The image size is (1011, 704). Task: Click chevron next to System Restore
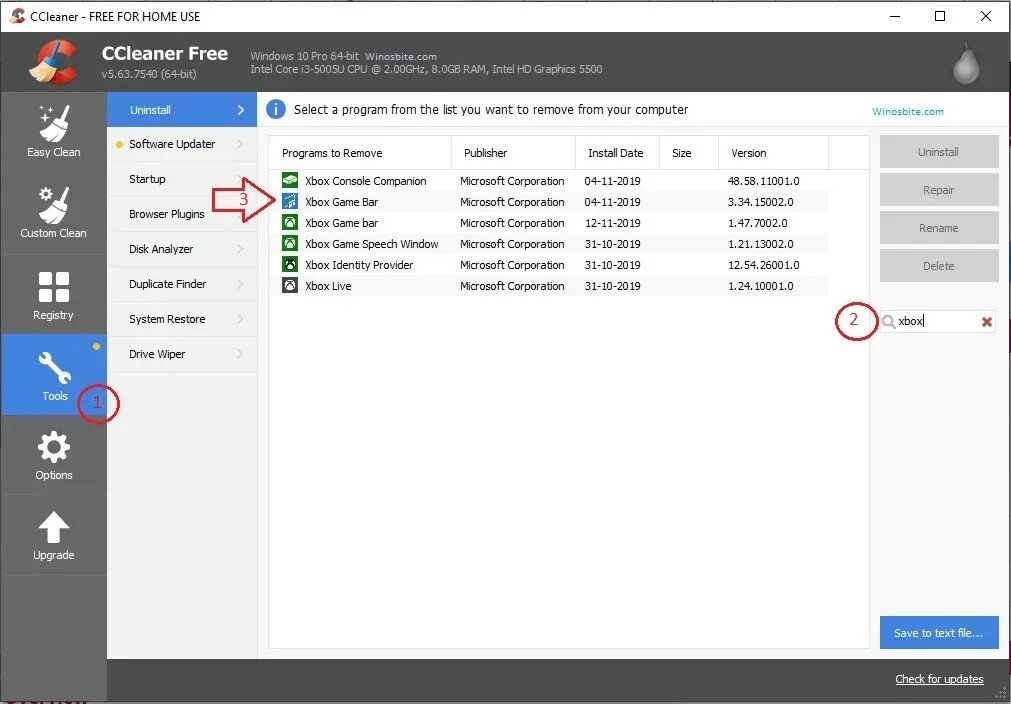pos(240,319)
